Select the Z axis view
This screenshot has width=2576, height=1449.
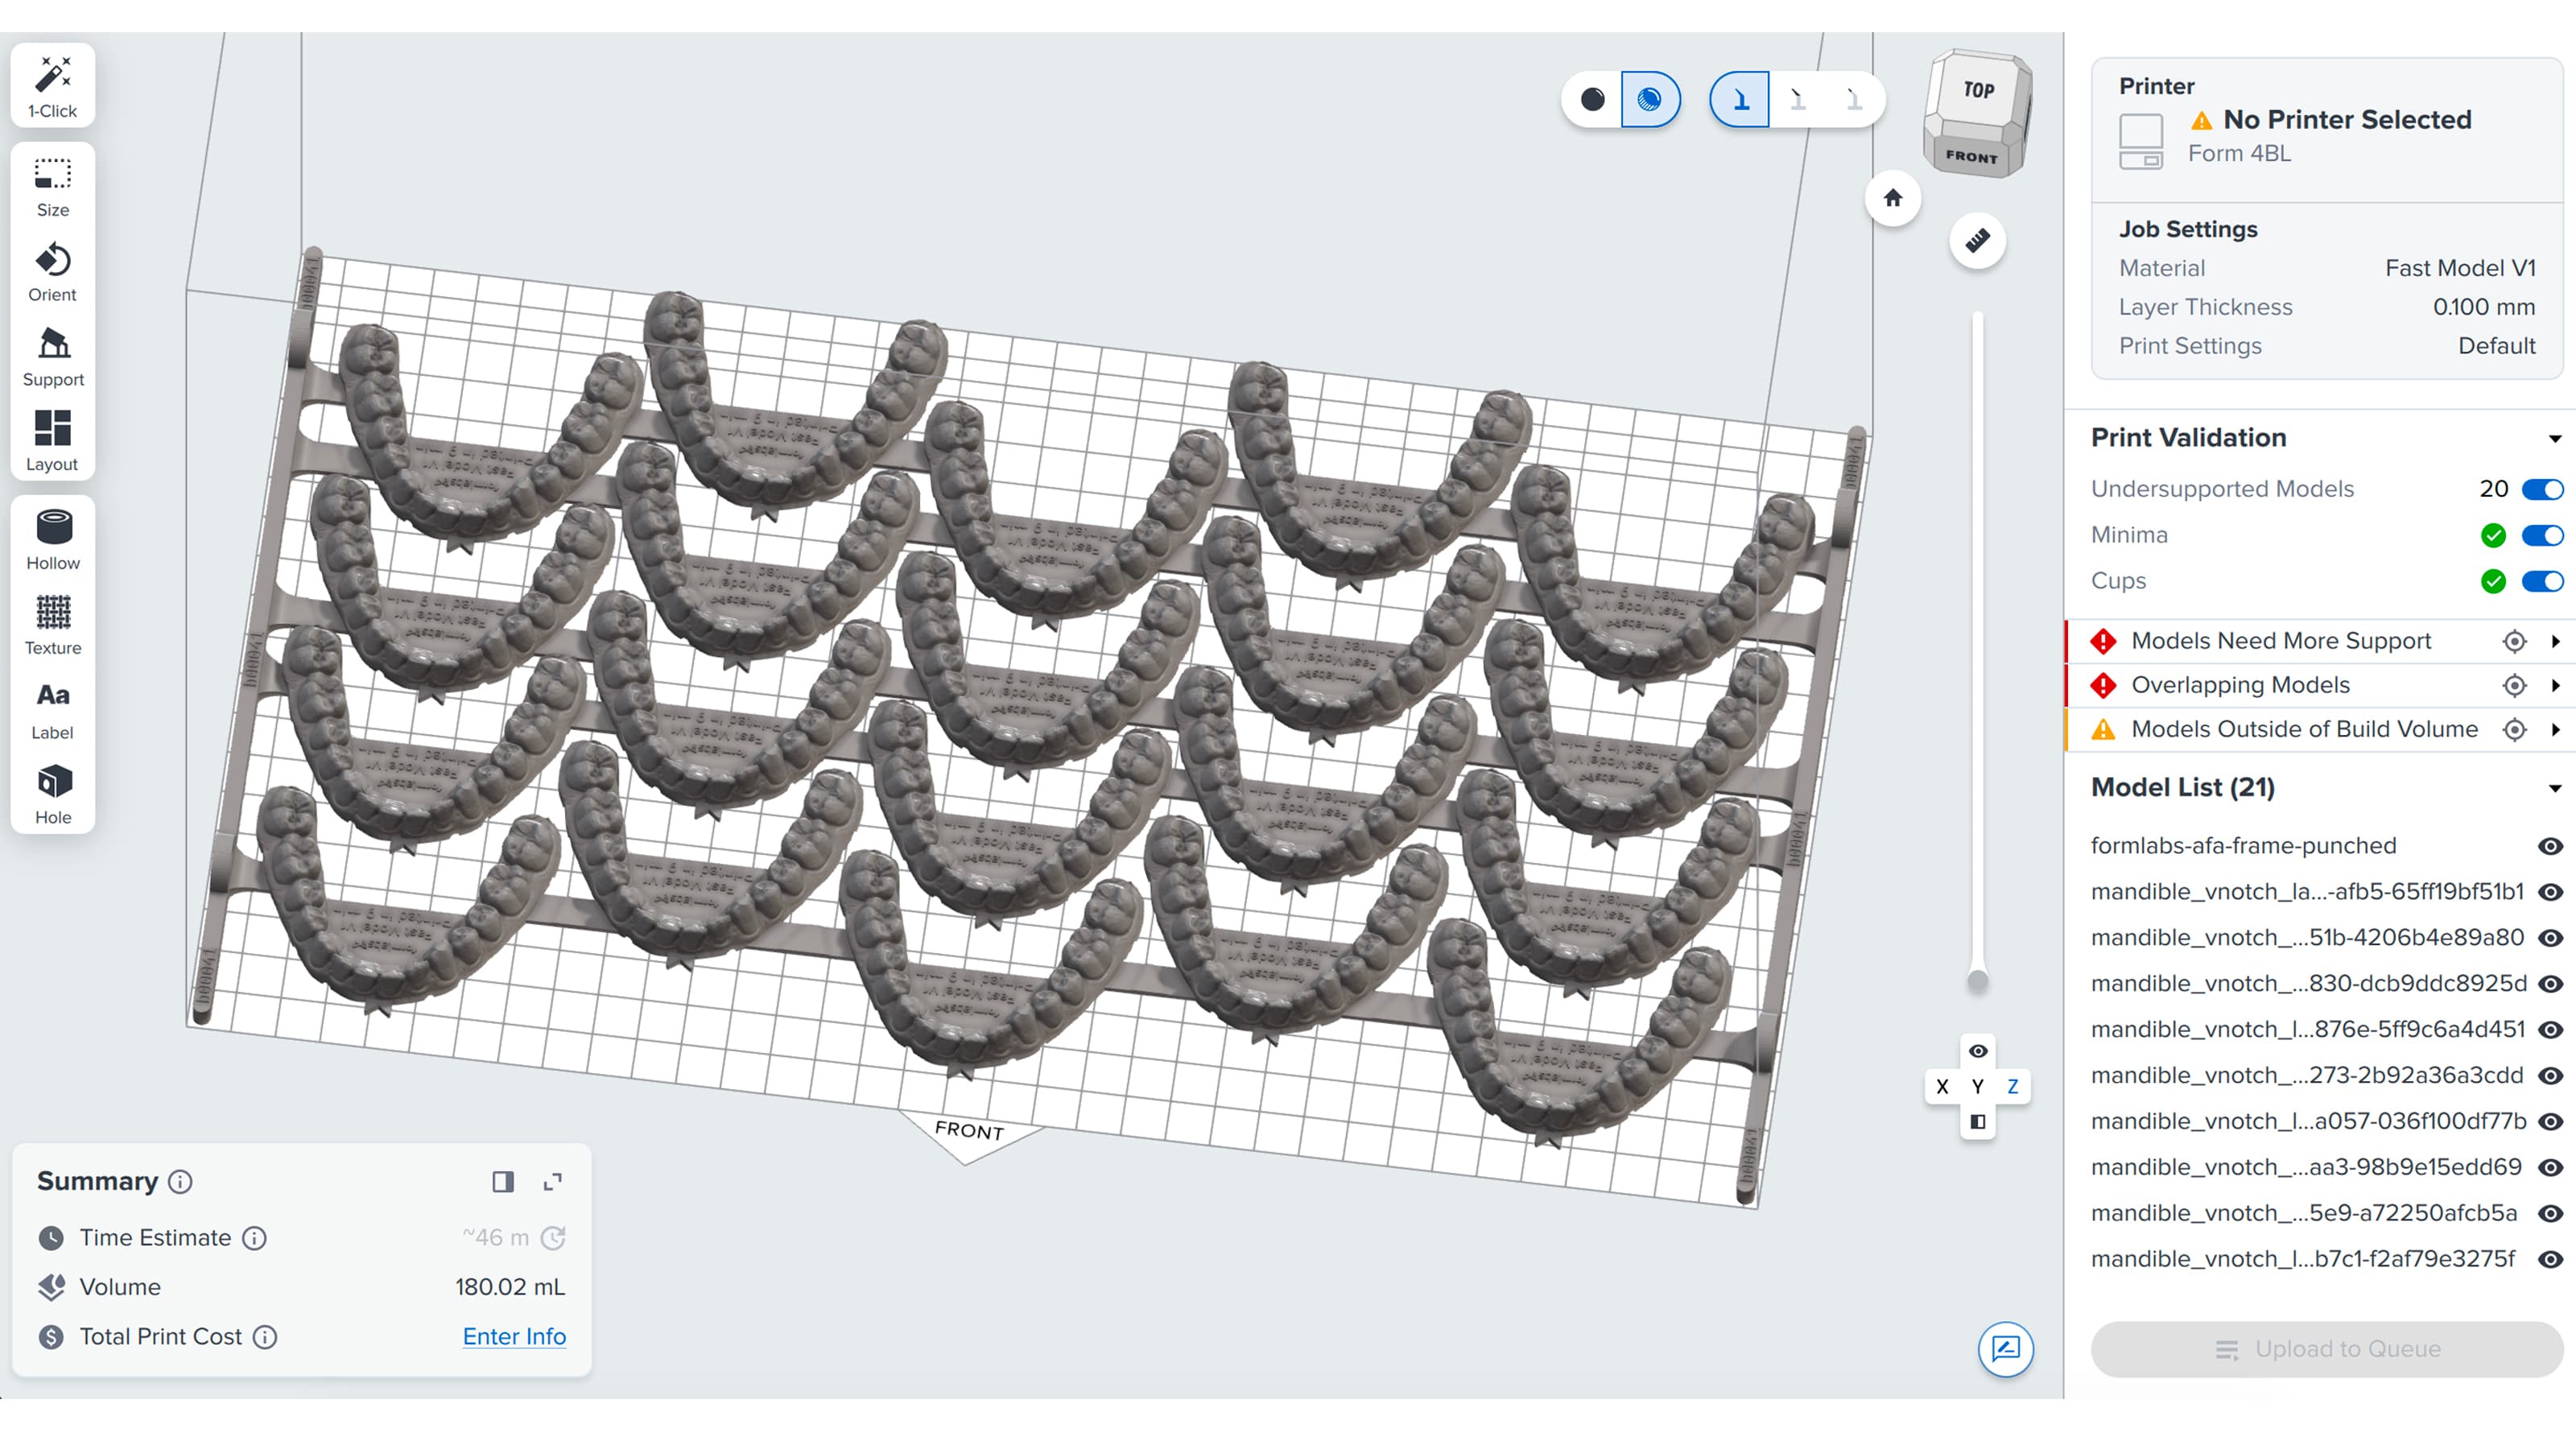[2013, 1087]
